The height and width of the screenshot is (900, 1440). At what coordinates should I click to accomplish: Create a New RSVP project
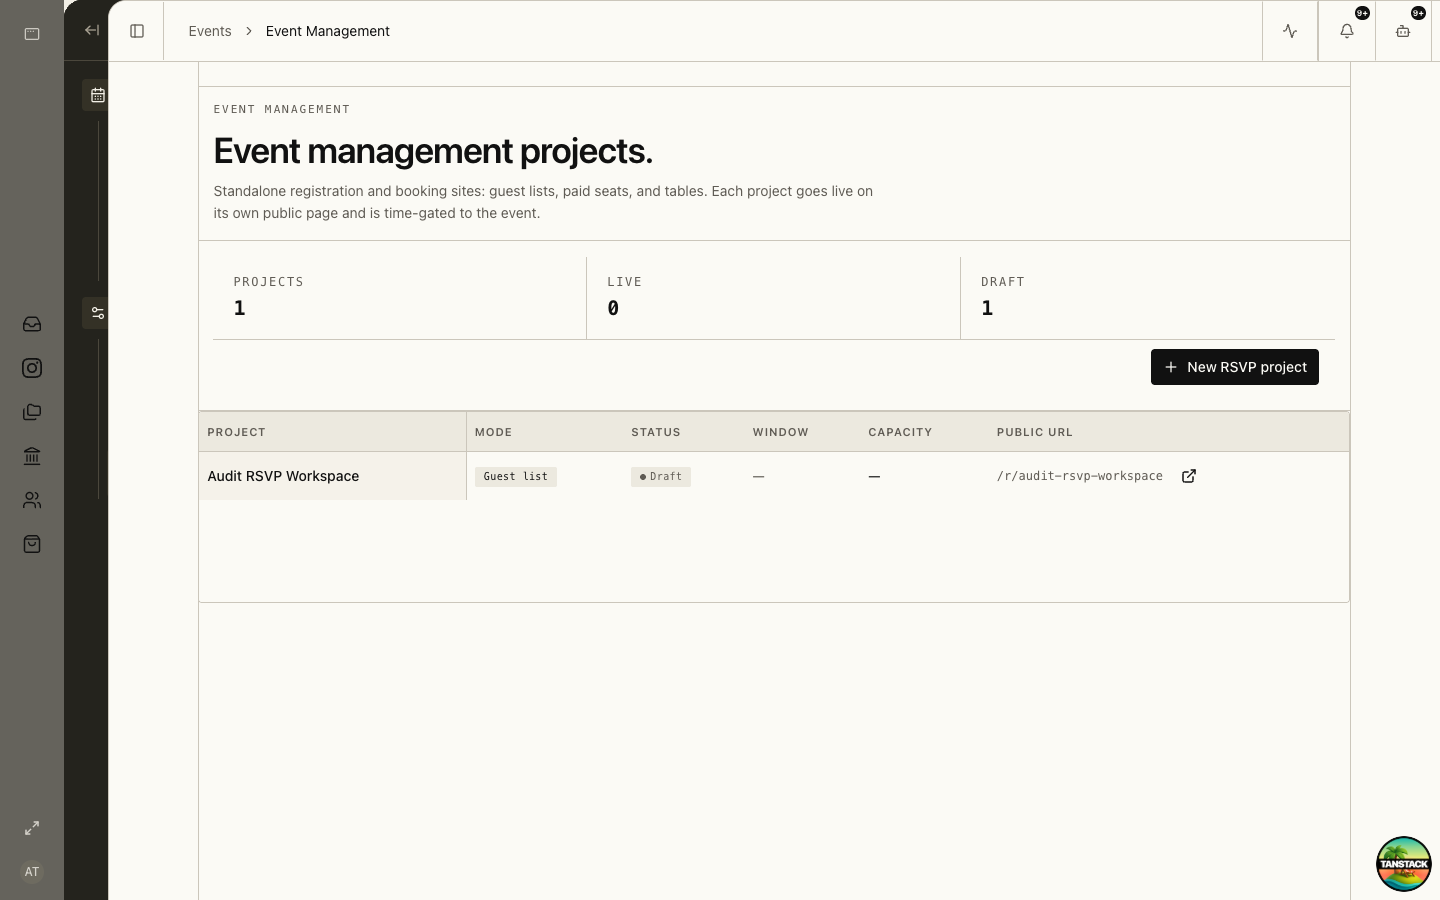(1235, 367)
